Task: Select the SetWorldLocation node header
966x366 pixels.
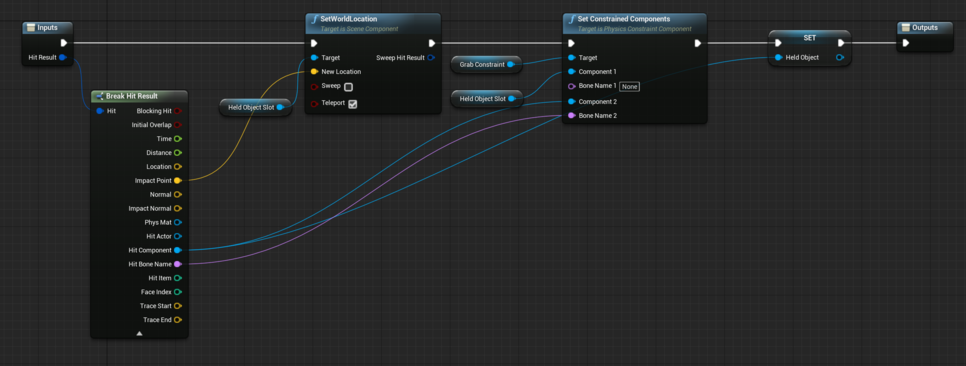Action: coord(373,23)
